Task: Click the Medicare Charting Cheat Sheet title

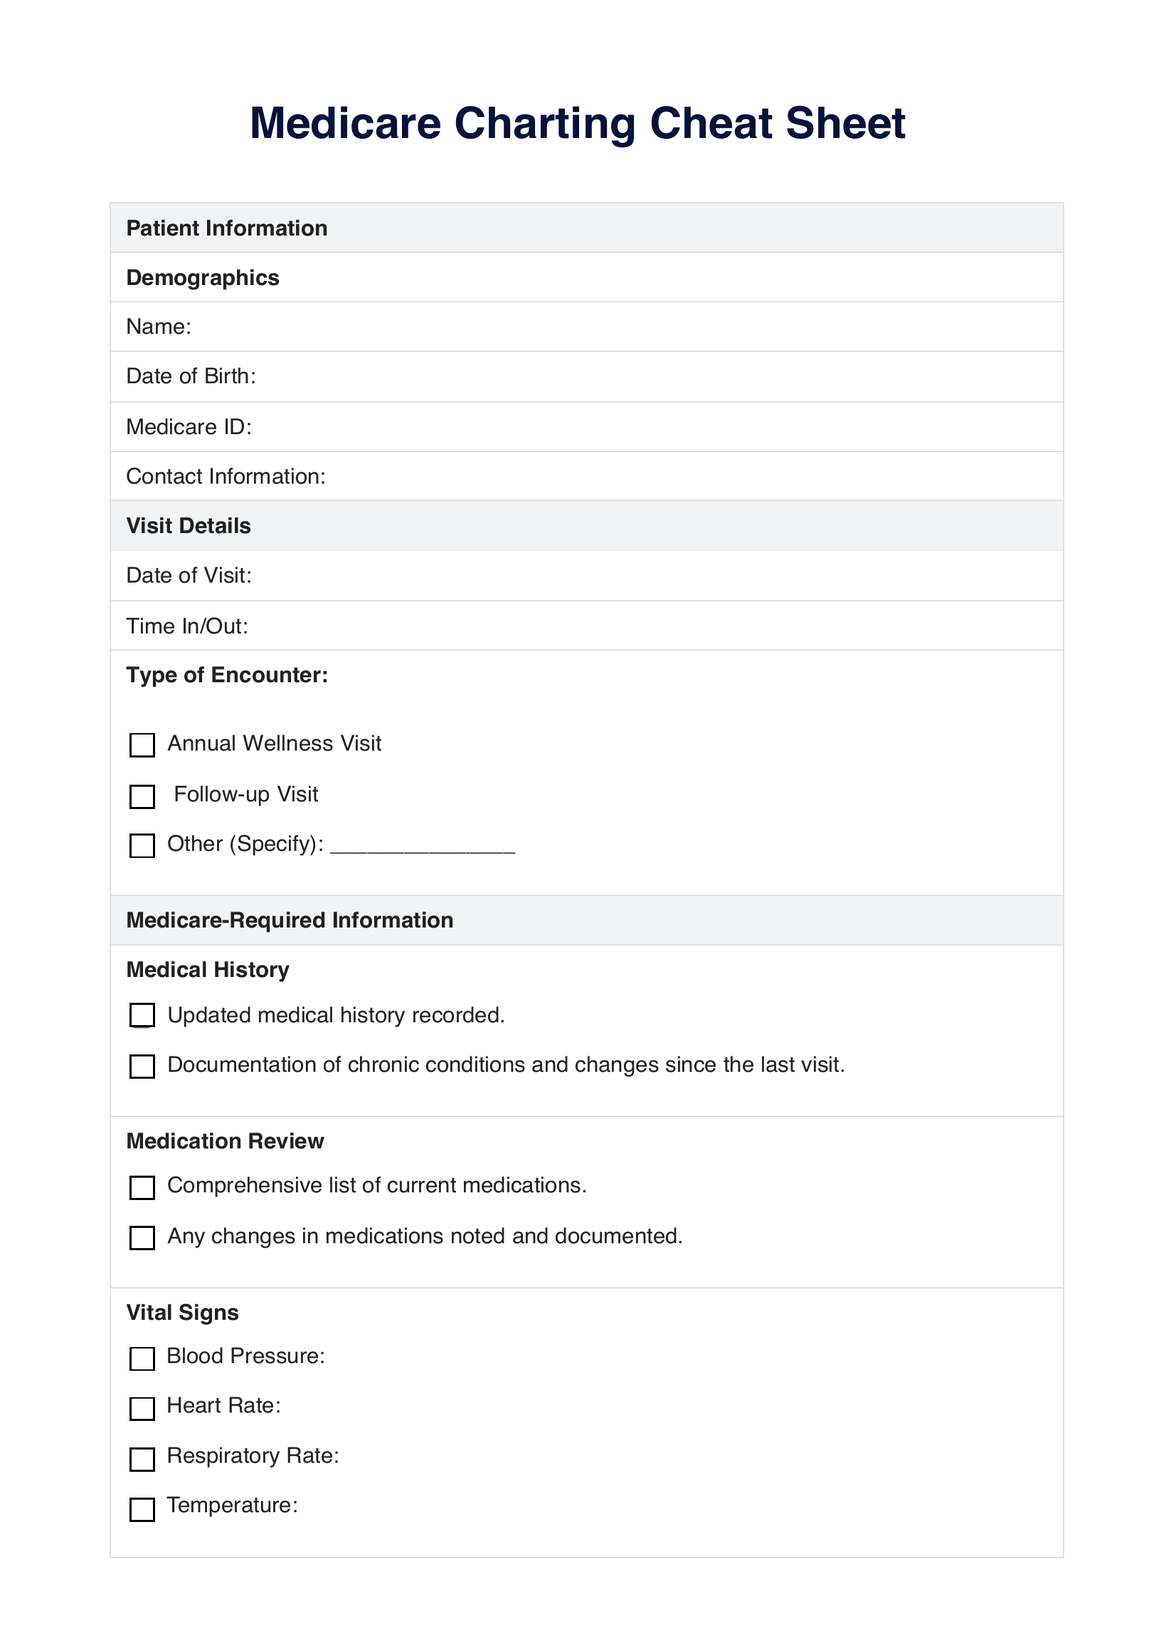Action: pyautogui.click(x=577, y=124)
